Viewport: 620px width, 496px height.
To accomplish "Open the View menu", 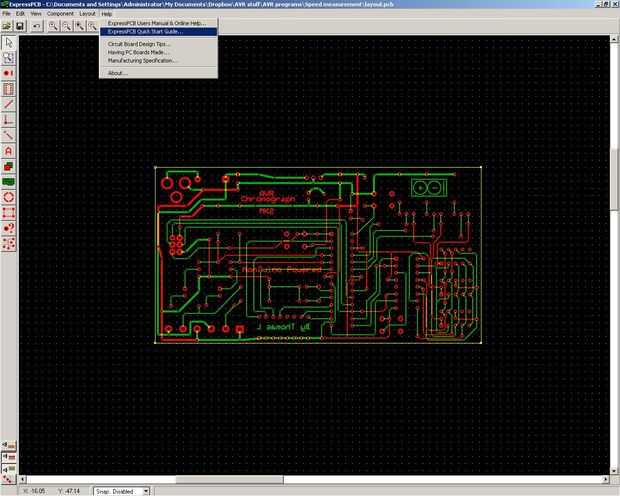I will pos(36,13).
